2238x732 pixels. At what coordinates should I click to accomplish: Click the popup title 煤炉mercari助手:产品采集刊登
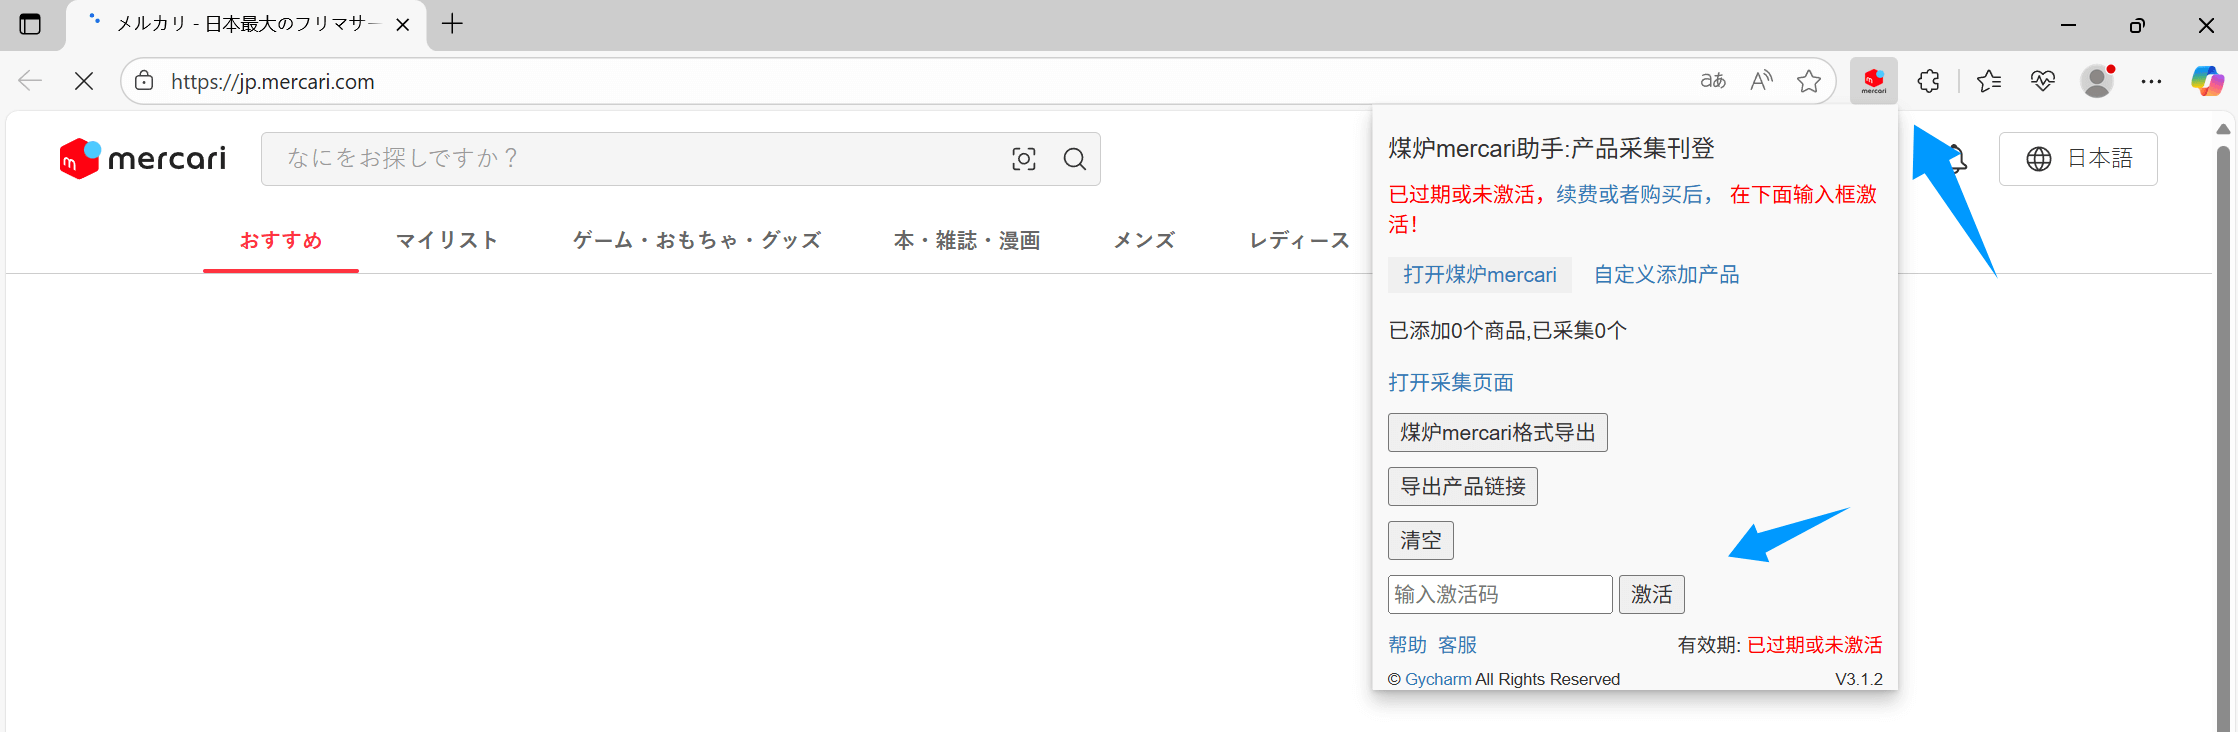[1552, 149]
